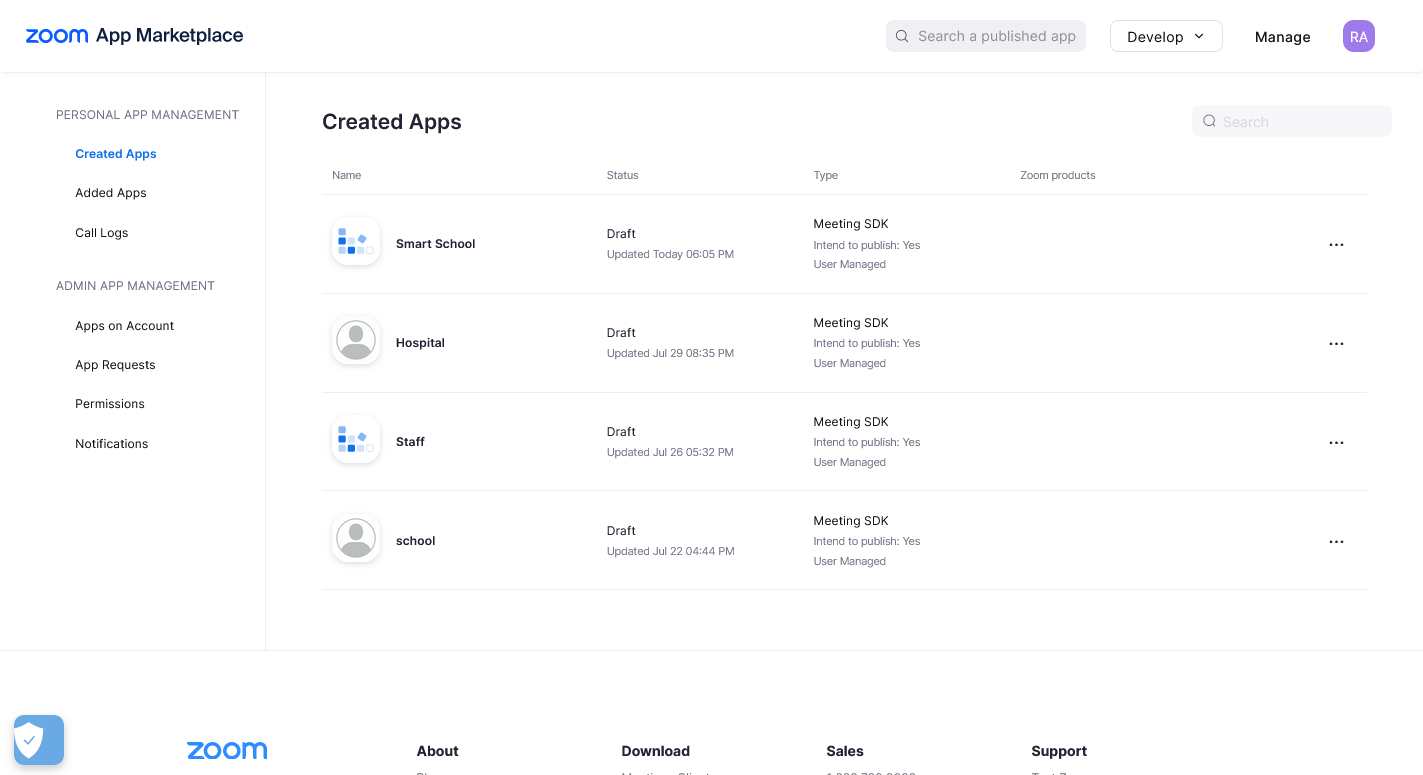Click the ADMIN APP MANAGEMENT heading
The image size is (1423, 775).
pos(136,286)
